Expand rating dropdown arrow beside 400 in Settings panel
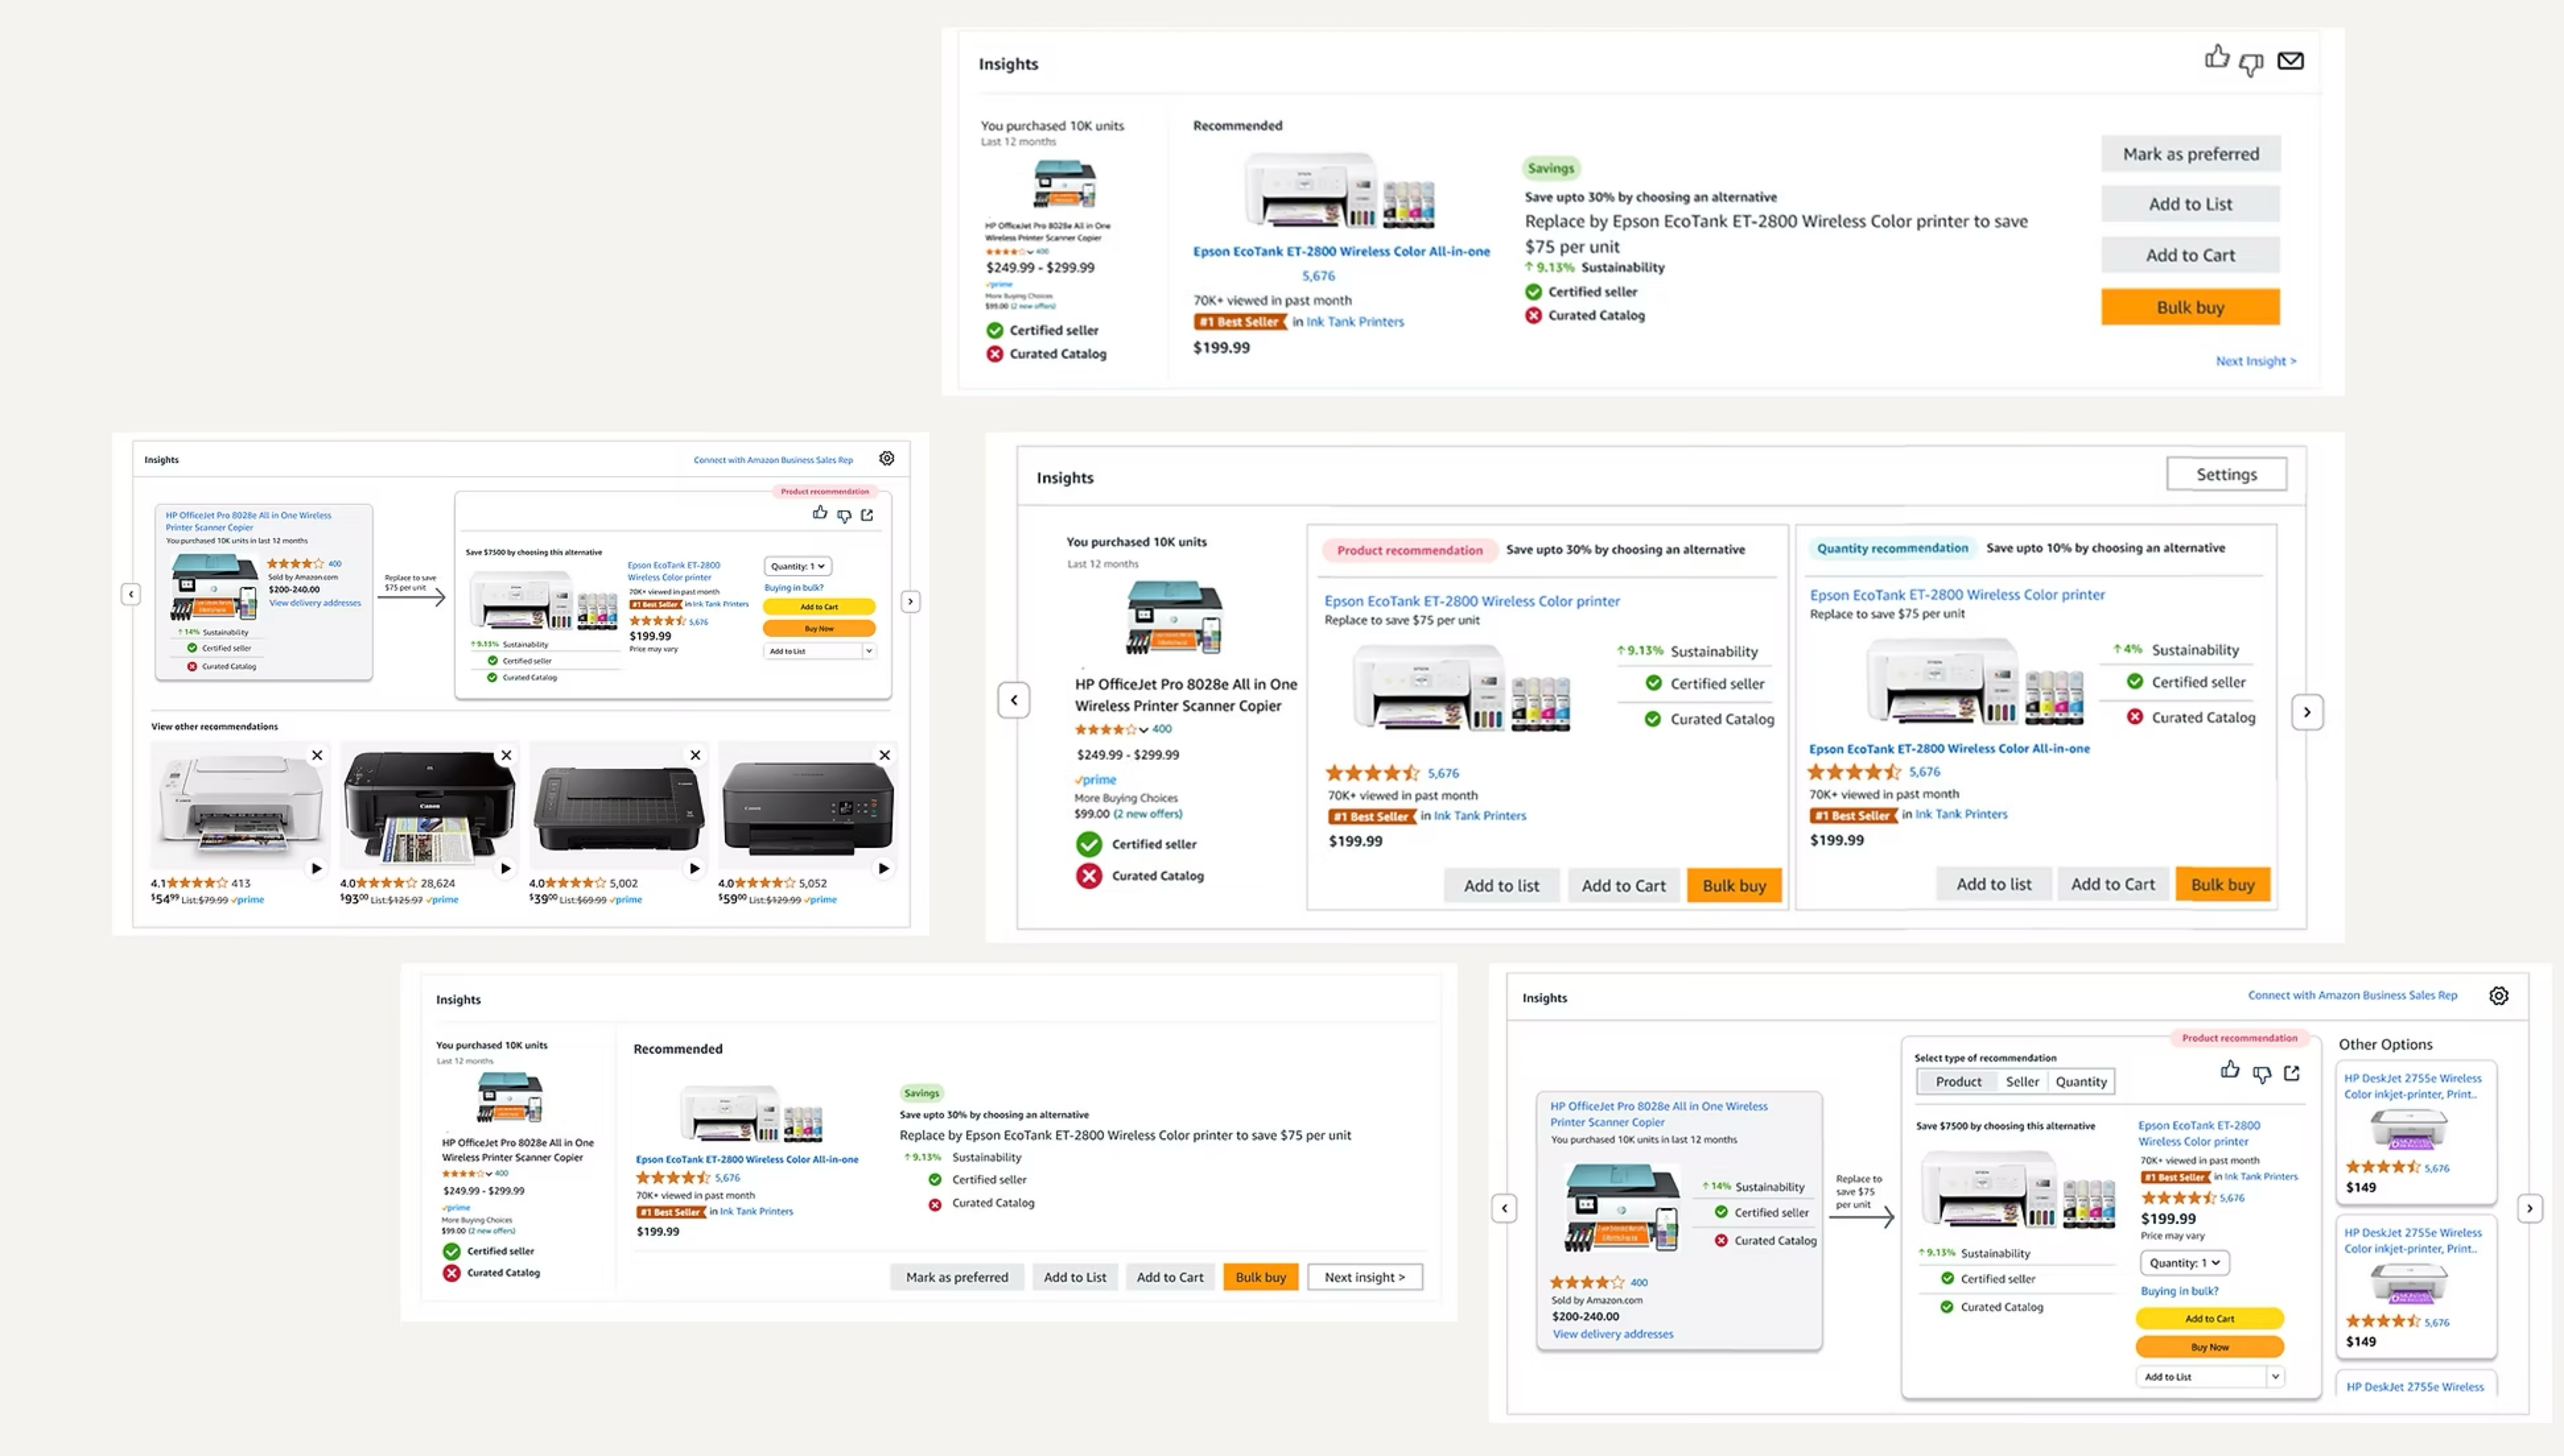The width and height of the screenshot is (2564, 1456). tap(1143, 730)
